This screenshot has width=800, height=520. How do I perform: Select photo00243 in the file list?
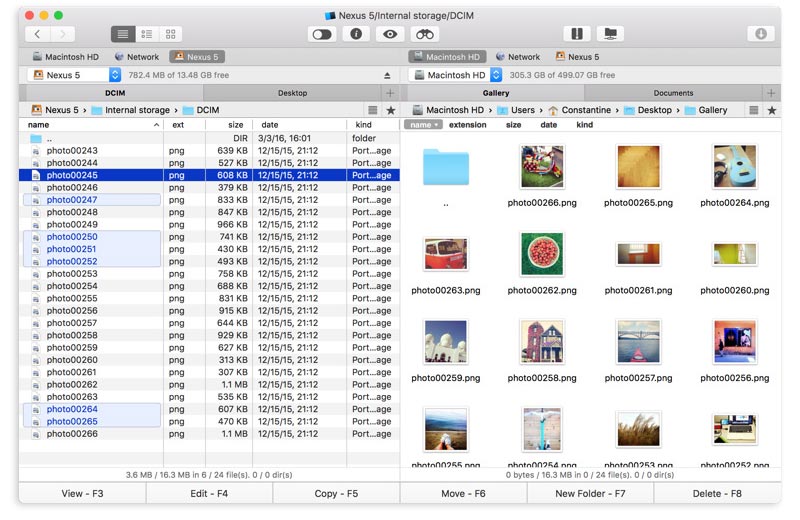pyautogui.click(x=209, y=151)
